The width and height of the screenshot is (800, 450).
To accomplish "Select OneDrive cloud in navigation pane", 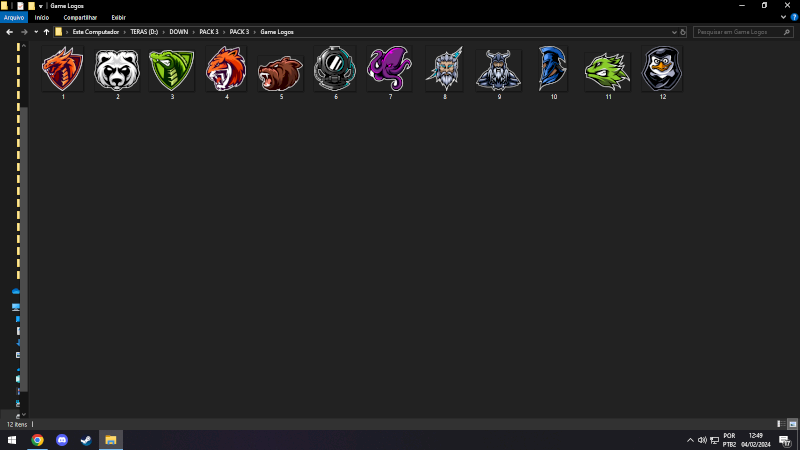I will pos(16,291).
